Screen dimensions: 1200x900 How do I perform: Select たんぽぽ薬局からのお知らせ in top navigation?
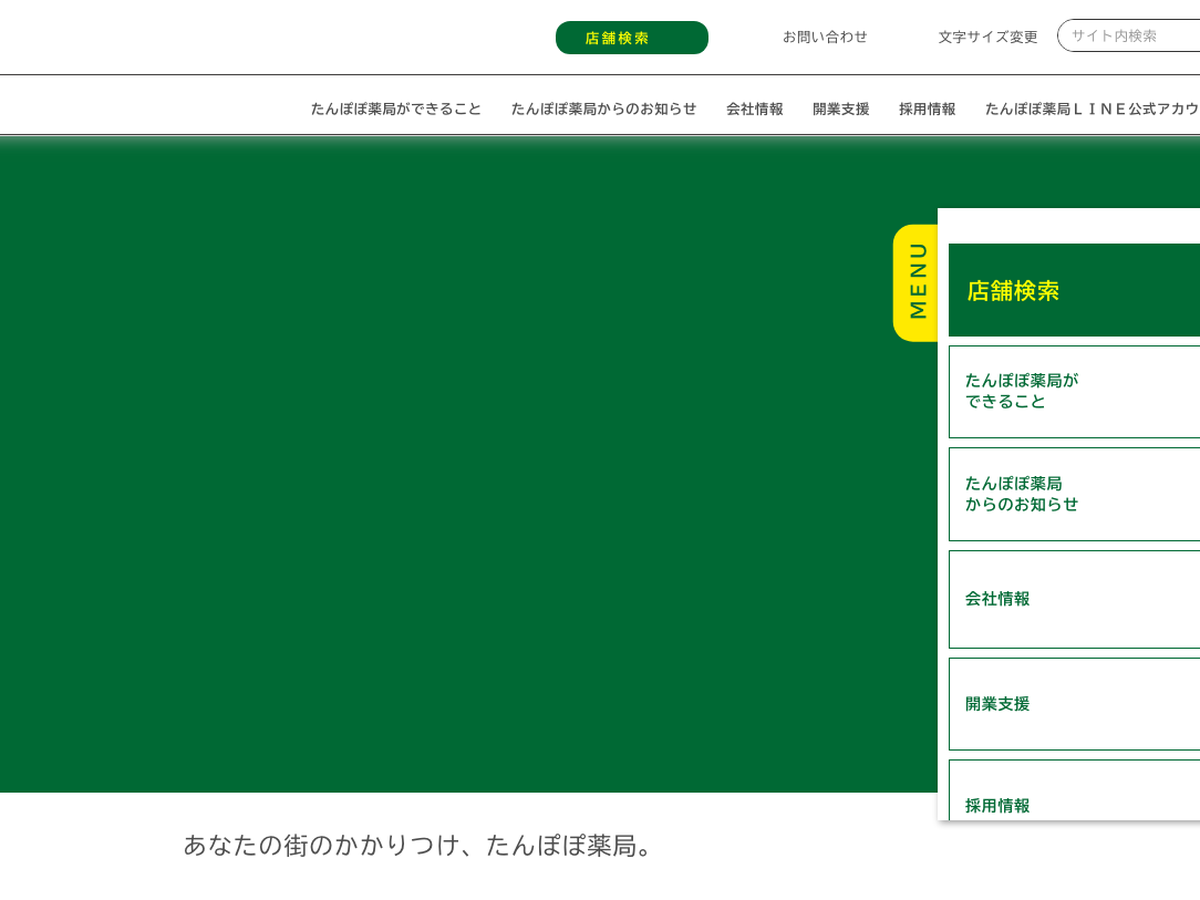pyautogui.click(x=603, y=109)
